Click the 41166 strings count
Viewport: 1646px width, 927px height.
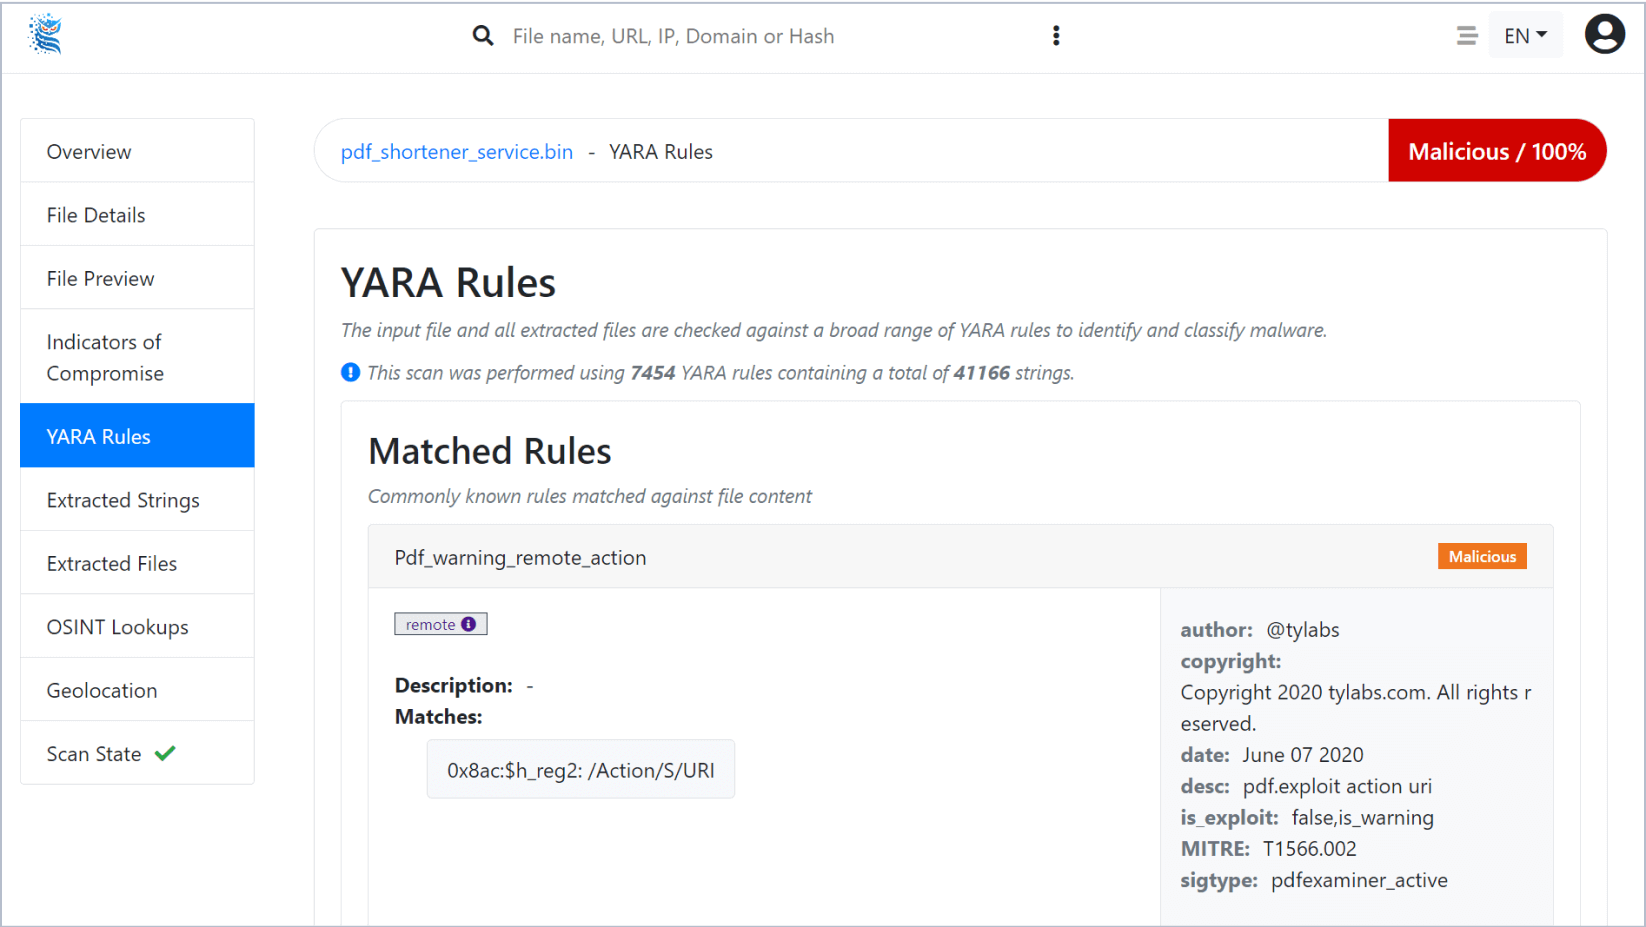[x=982, y=373]
